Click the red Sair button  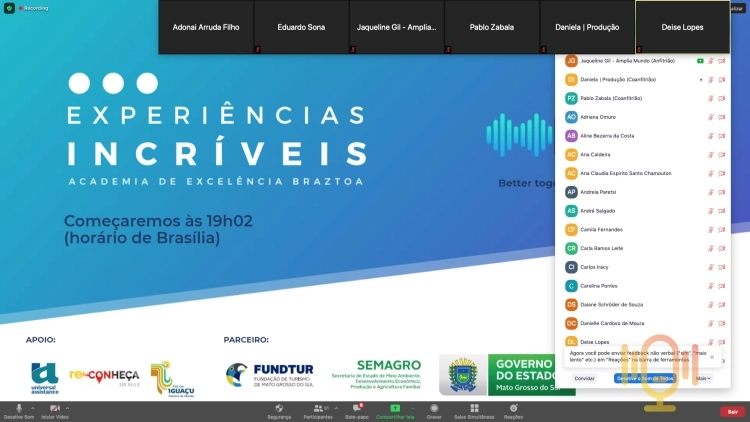(733, 411)
